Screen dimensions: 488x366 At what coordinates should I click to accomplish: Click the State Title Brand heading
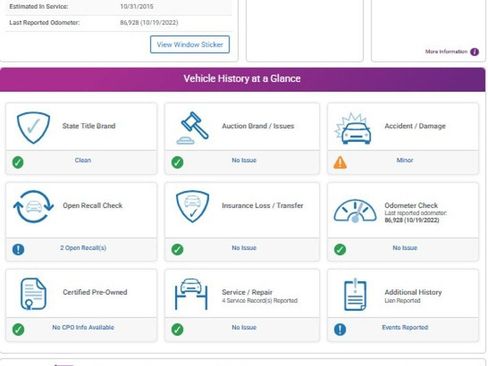click(x=89, y=126)
